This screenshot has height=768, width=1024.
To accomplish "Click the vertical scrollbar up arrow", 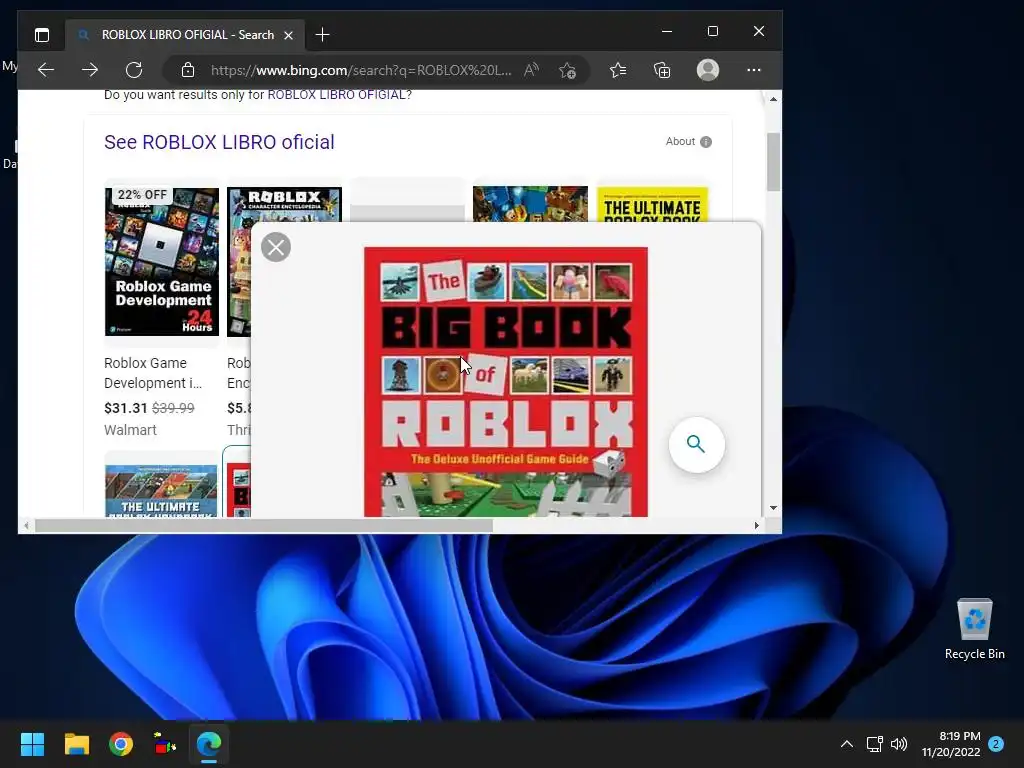I will (773, 99).
